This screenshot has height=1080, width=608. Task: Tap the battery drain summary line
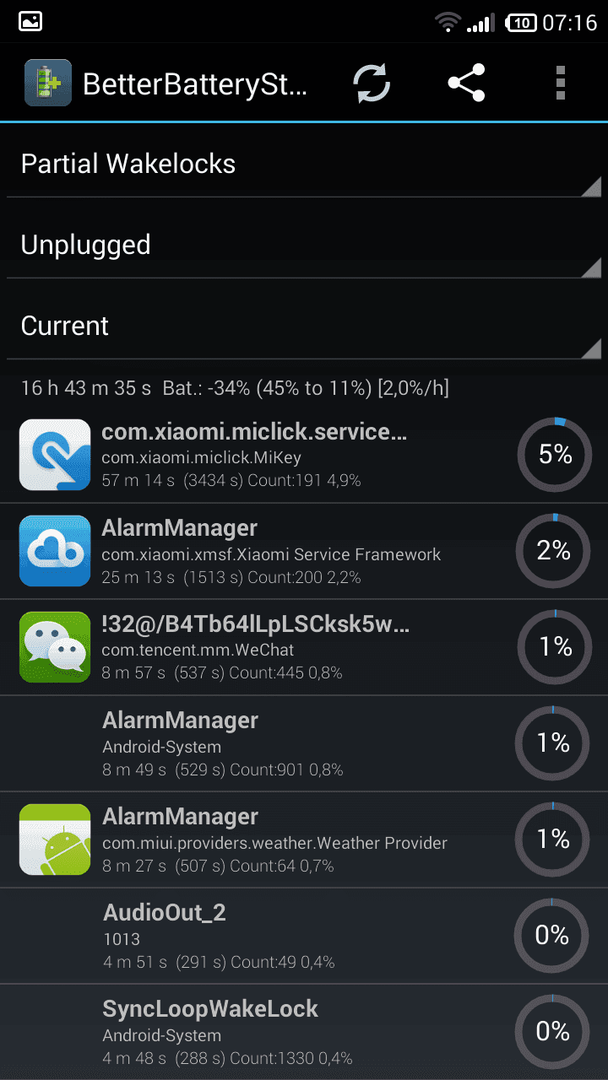click(x=235, y=388)
